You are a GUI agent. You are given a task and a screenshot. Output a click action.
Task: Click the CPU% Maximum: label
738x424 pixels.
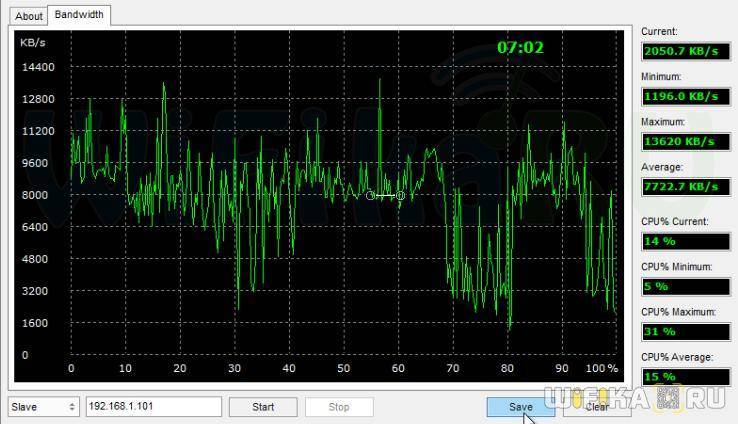pos(678,312)
